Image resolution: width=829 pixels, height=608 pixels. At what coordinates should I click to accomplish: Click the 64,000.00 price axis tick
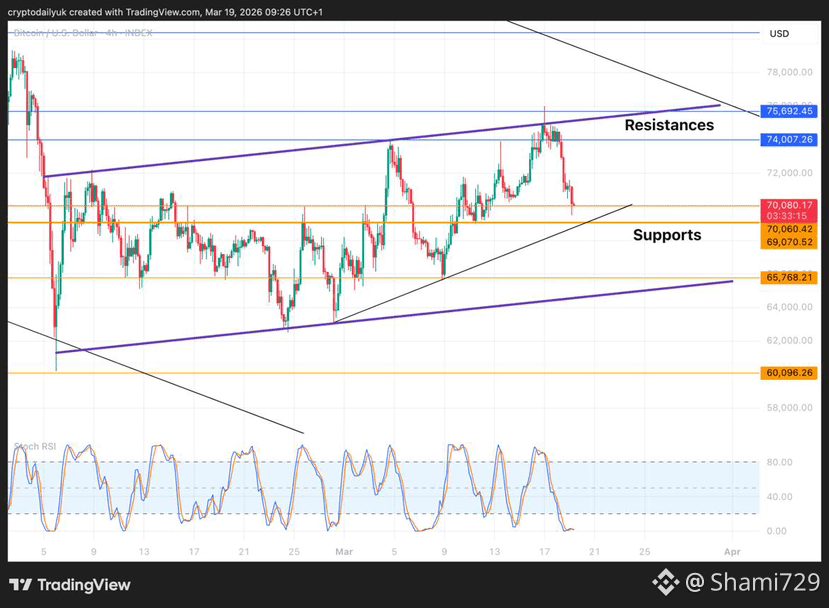[x=789, y=307]
